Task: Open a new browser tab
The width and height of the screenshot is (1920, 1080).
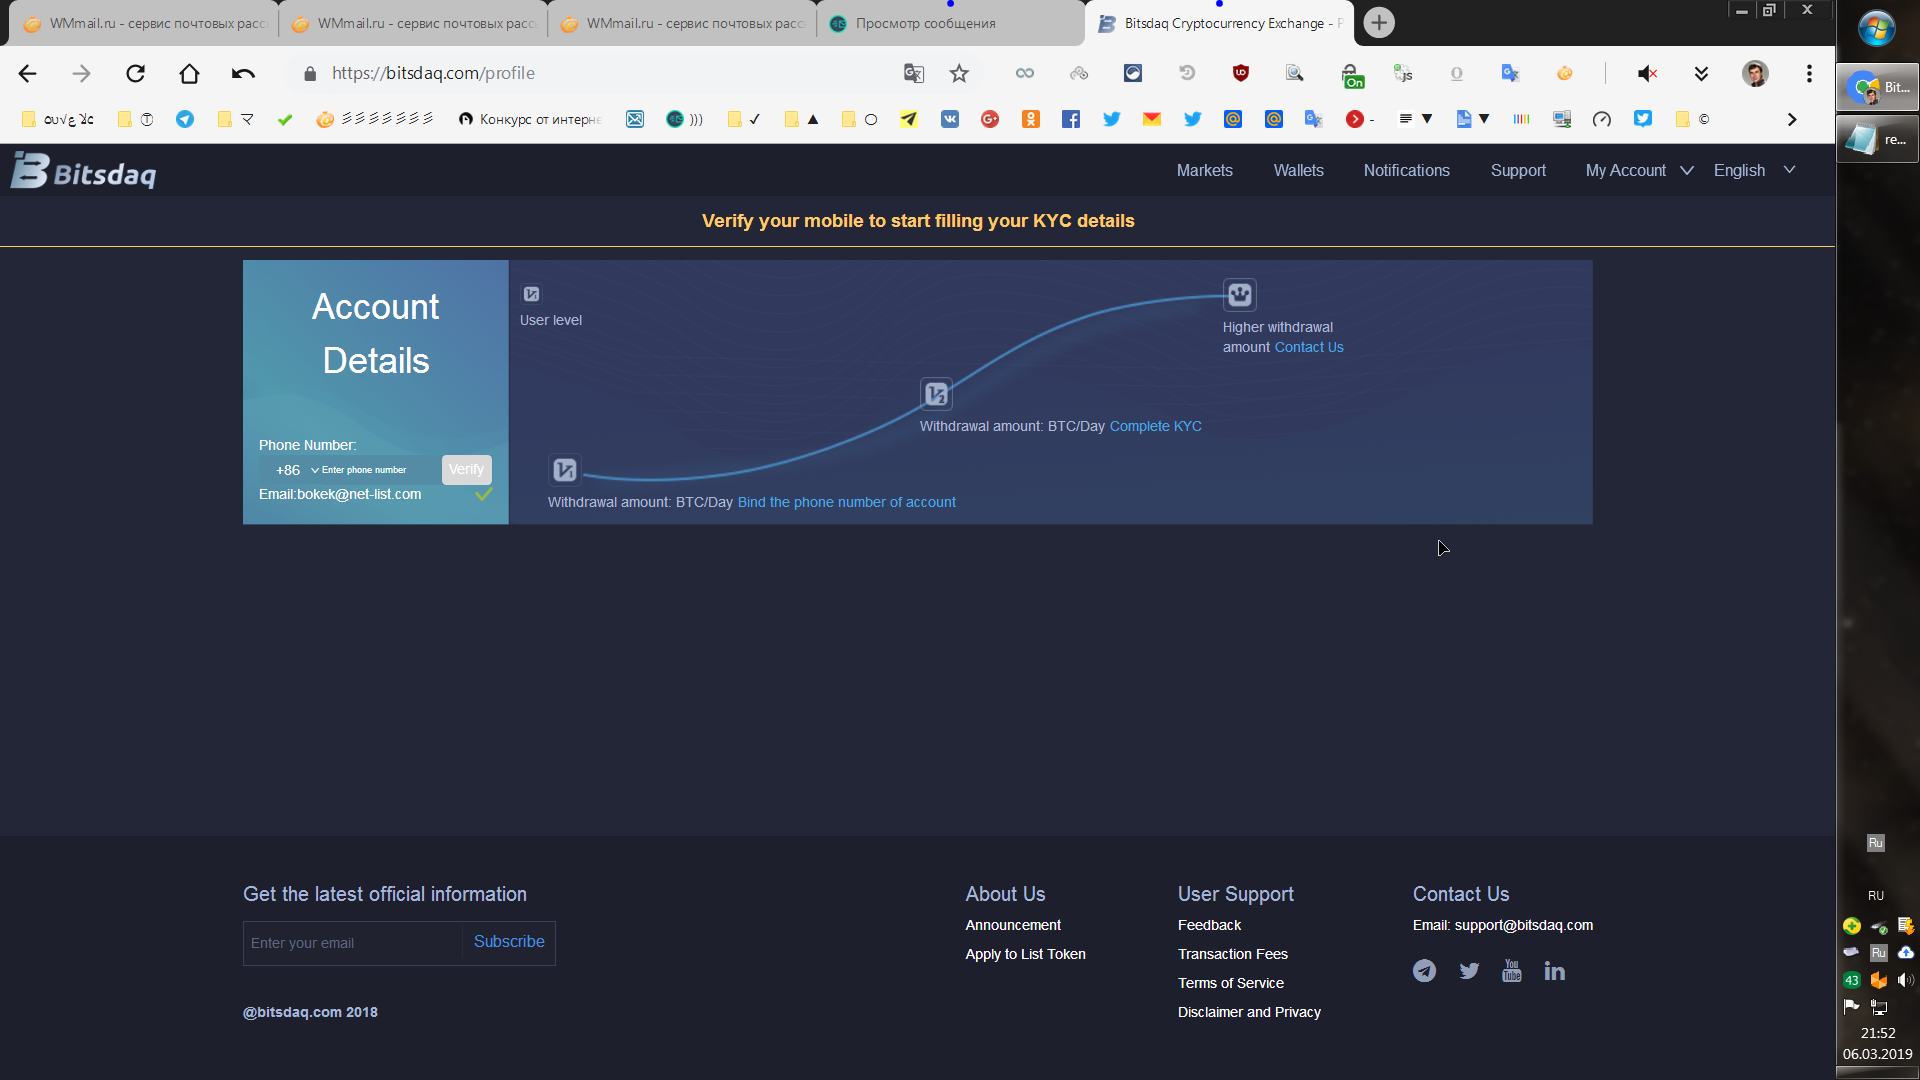Action: click(1379, 22)
